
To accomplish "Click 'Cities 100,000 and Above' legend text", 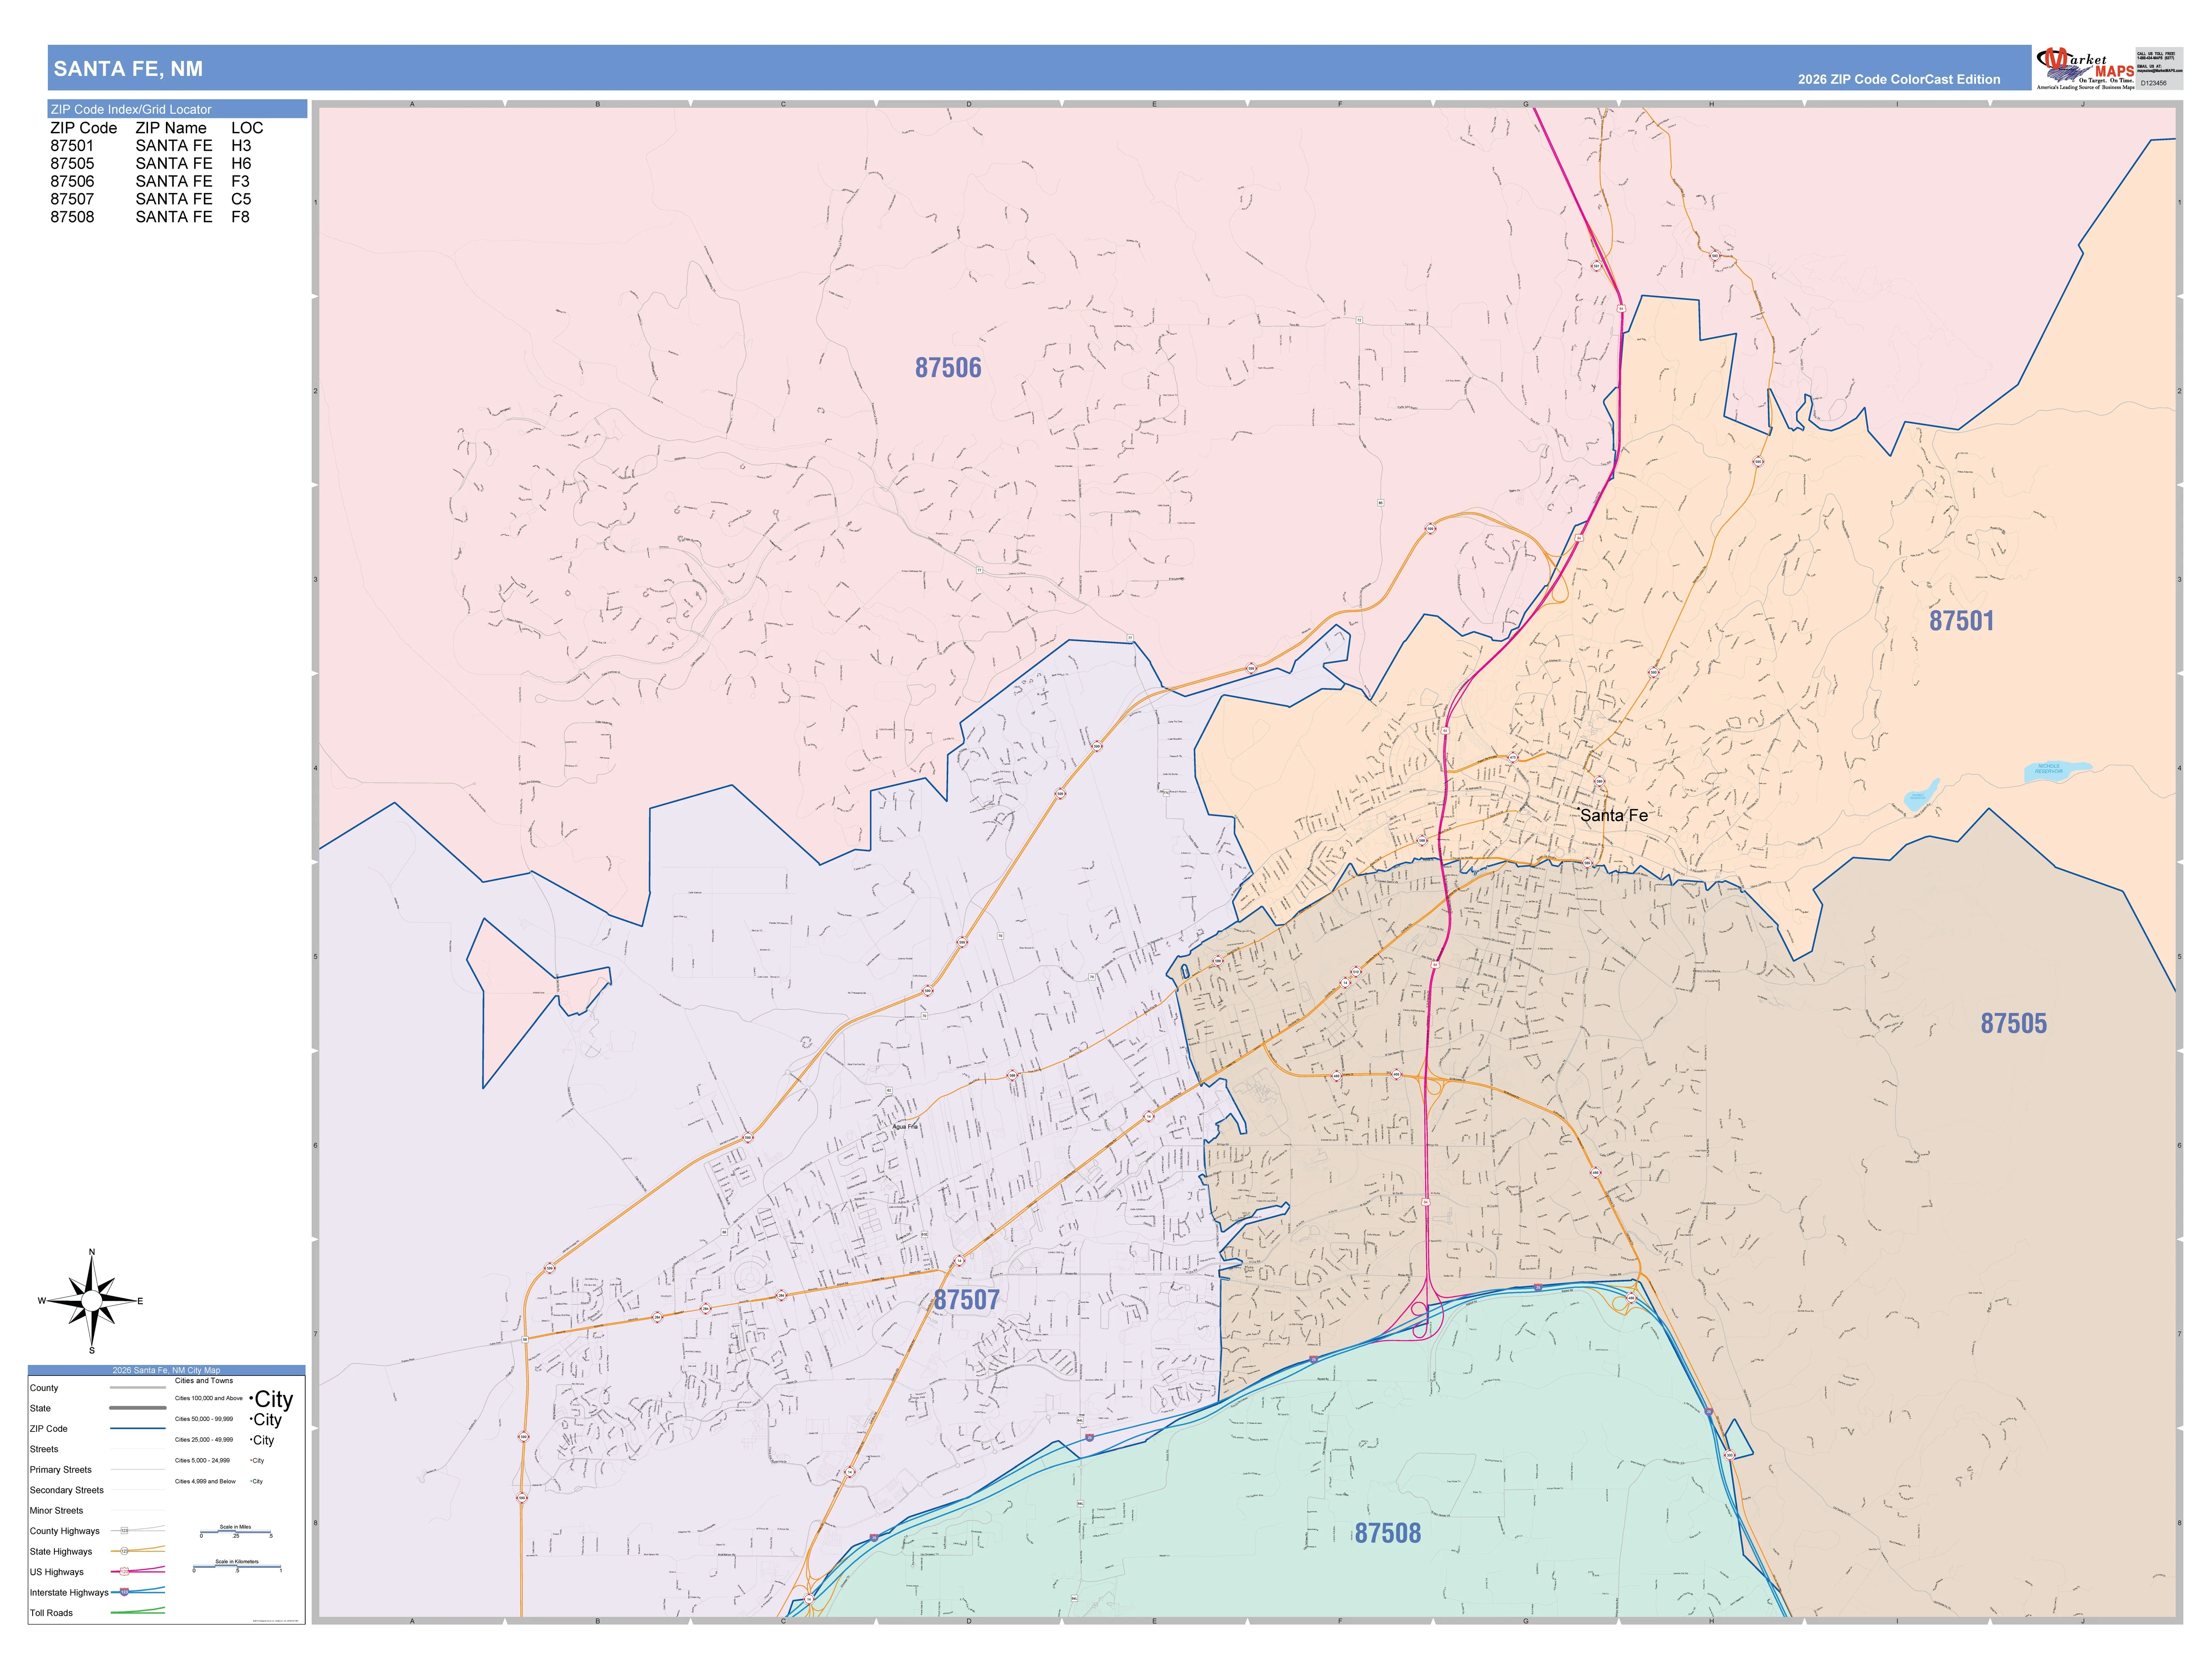I will point(209,1398).
